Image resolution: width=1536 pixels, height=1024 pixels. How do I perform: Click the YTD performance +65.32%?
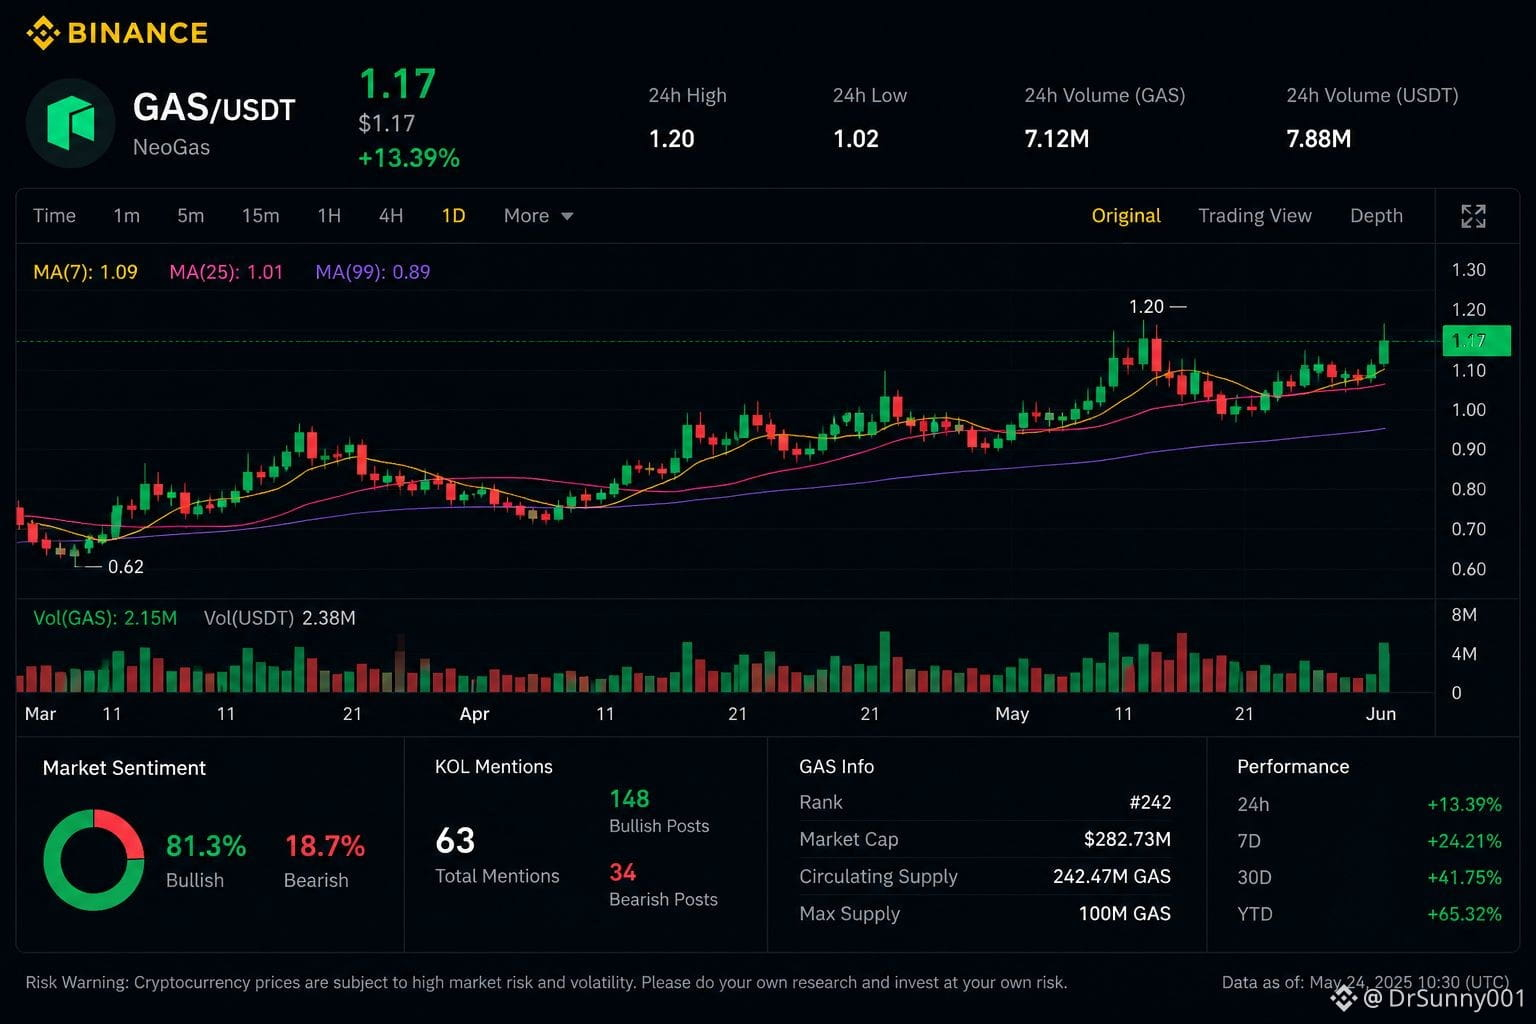(x=1464, y=914)
